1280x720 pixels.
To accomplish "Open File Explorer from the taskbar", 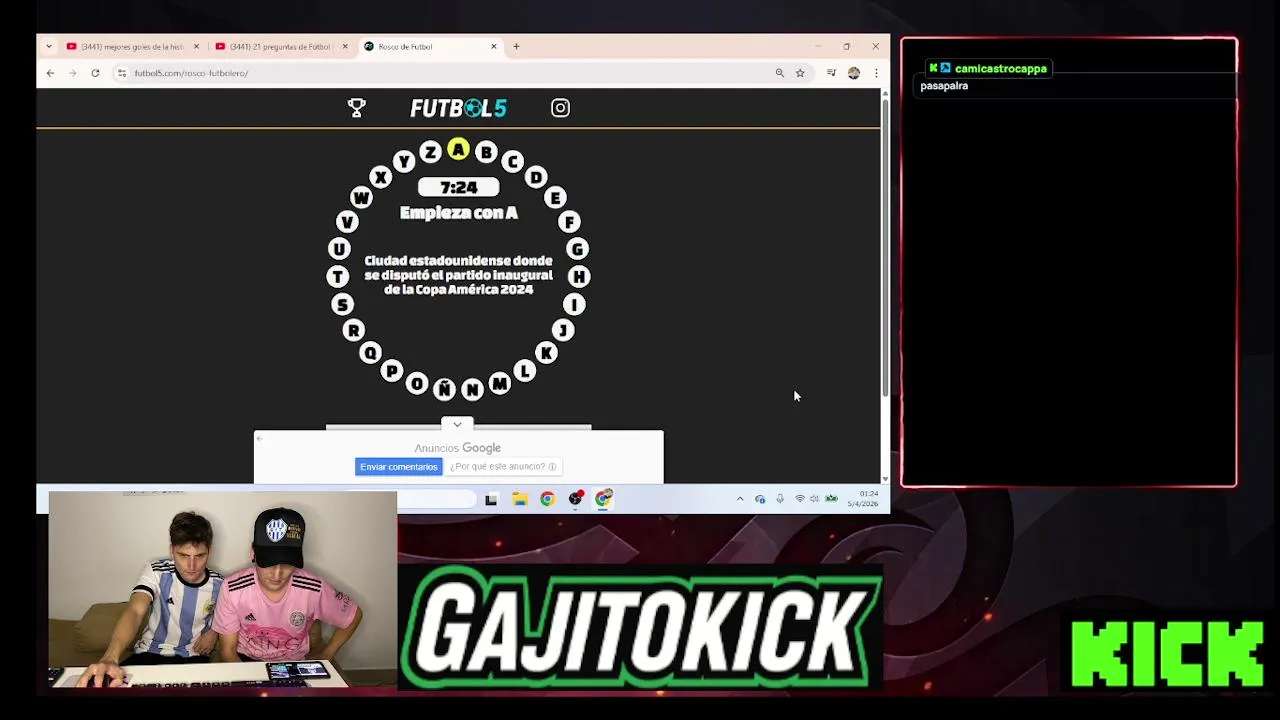I will (x=520, y=499).
